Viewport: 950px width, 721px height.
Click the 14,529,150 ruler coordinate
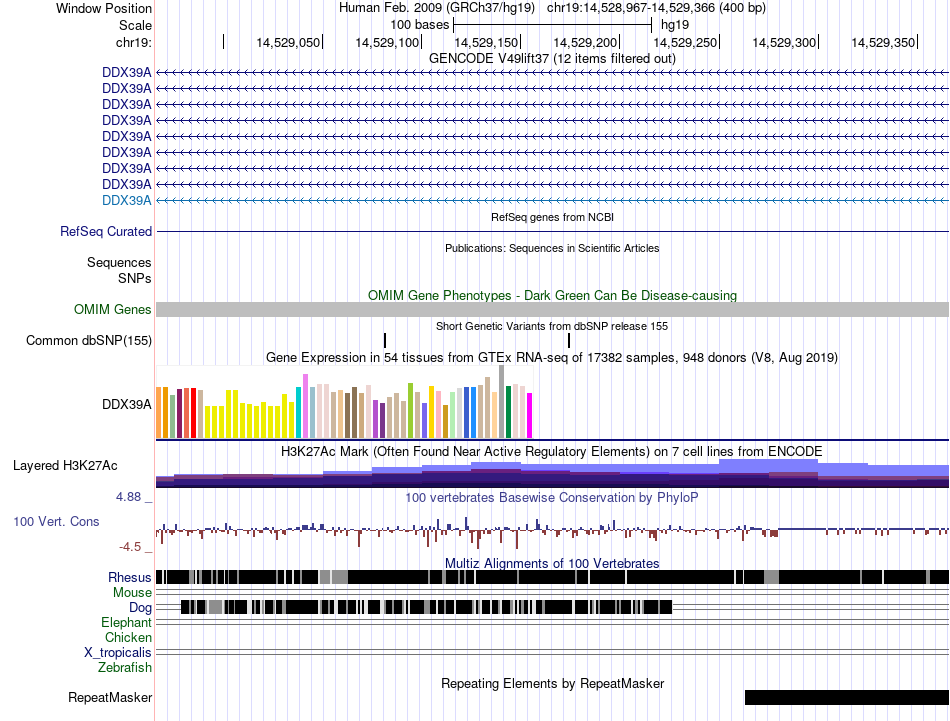tap(486, 42)
